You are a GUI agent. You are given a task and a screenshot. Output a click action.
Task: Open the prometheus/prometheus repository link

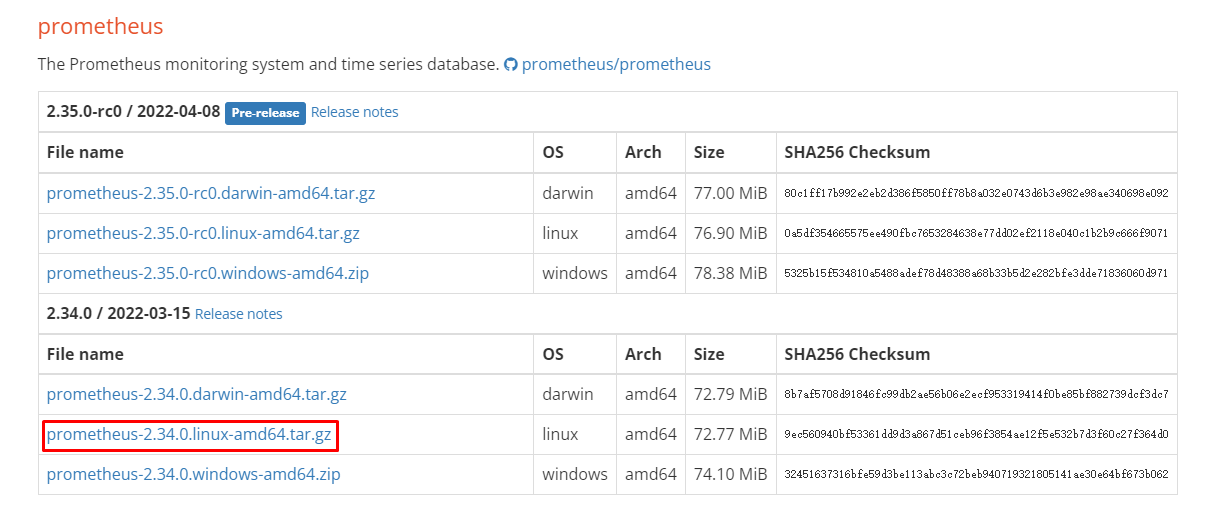616,64
